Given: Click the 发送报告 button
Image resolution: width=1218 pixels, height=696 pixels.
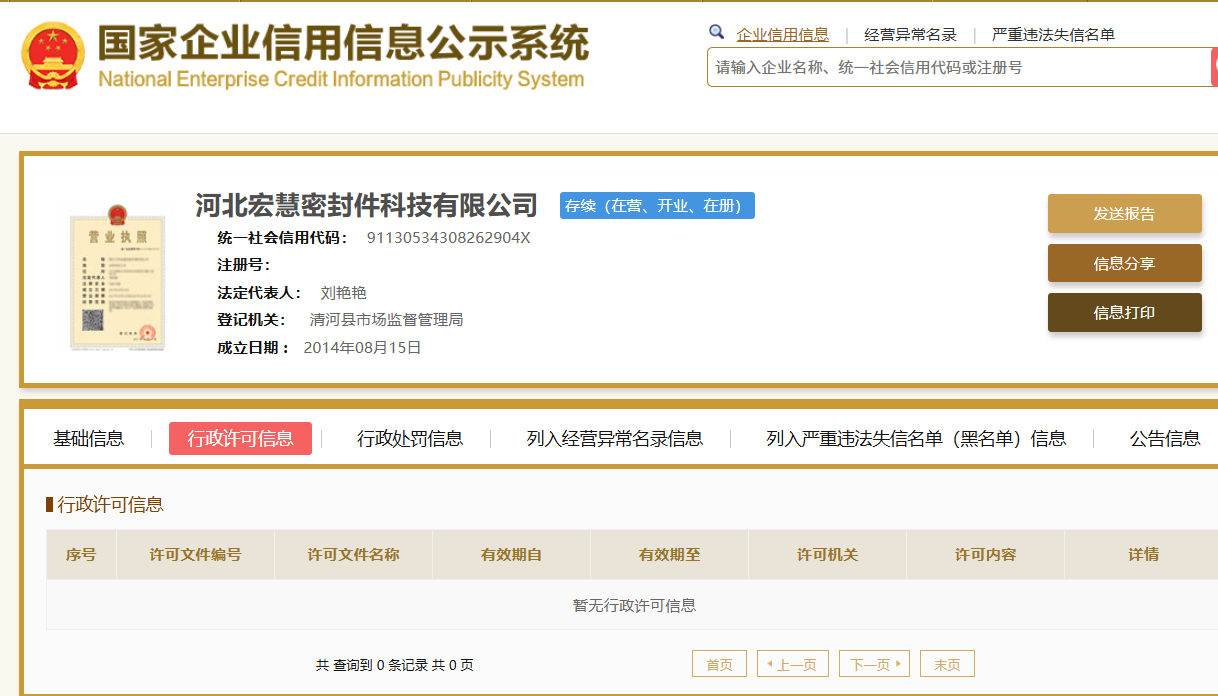Looking at the screenshot, I should [1125, 213].
